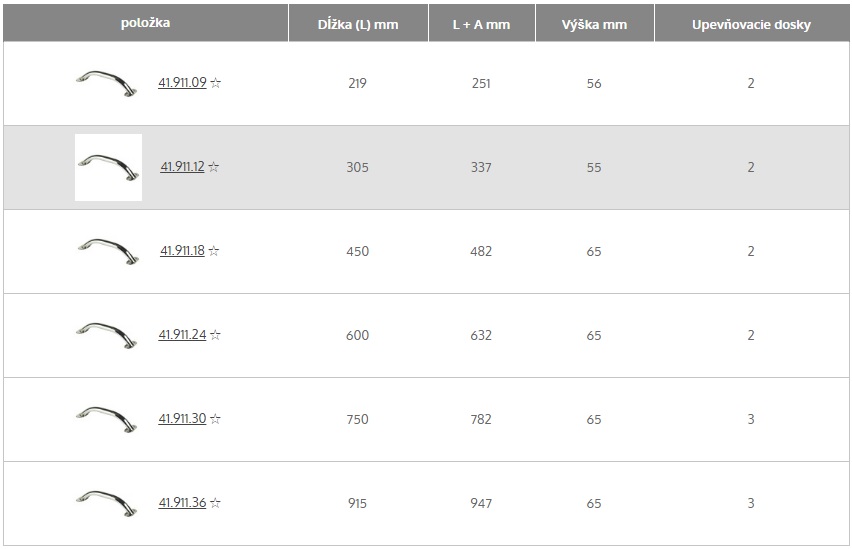The image size is (852, 549).
Task: Open product link 41.911.12
Action: click(x=183, y=166)
